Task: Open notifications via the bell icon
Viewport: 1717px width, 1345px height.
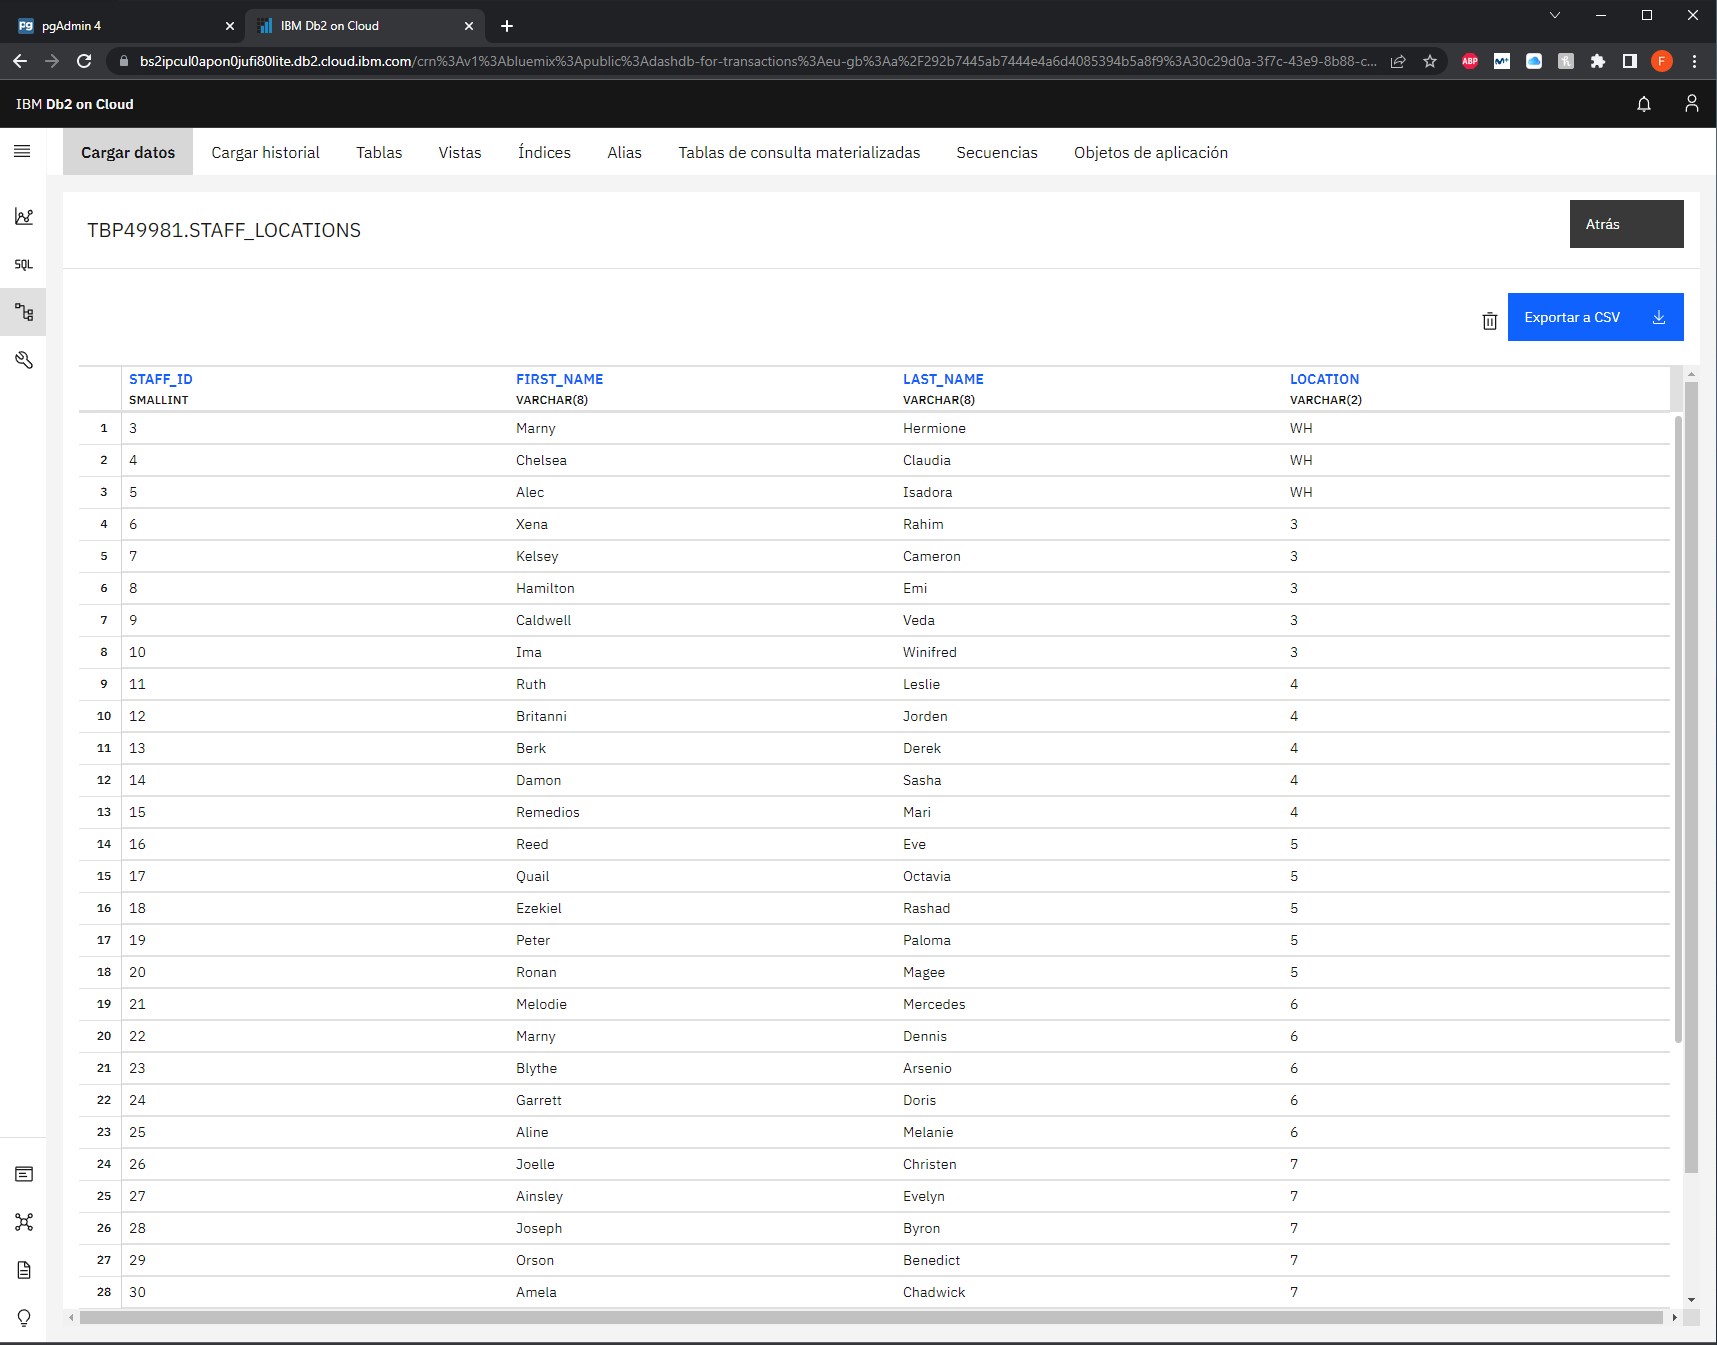Action: [1642, 103]
